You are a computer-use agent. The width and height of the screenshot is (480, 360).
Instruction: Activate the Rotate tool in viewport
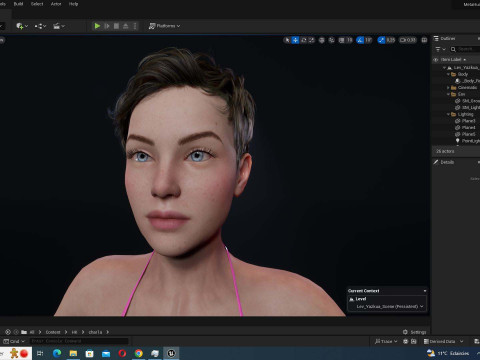point(304,40)
